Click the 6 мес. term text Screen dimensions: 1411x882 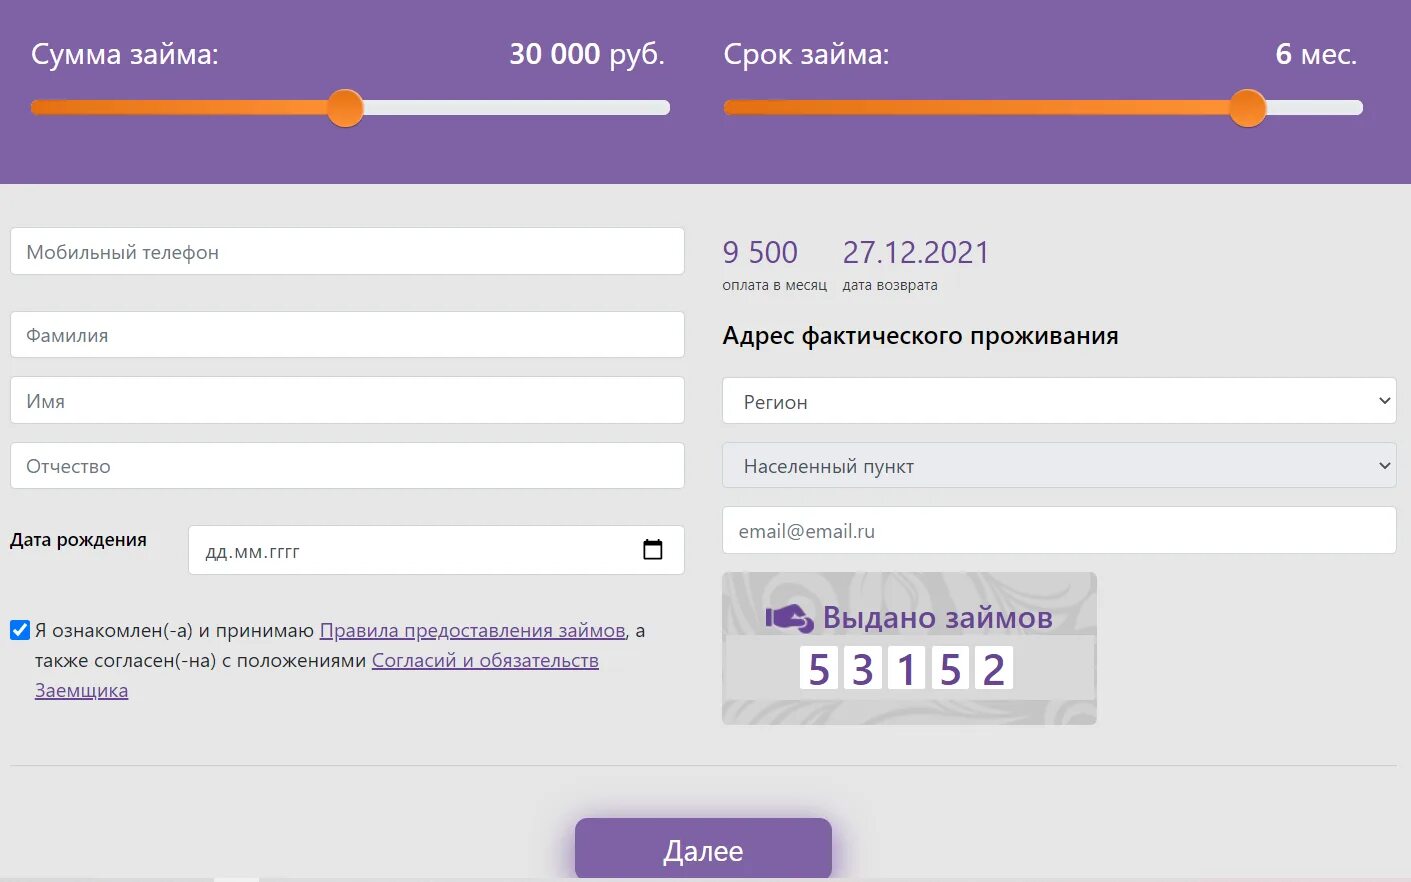tap(1316, 54)
